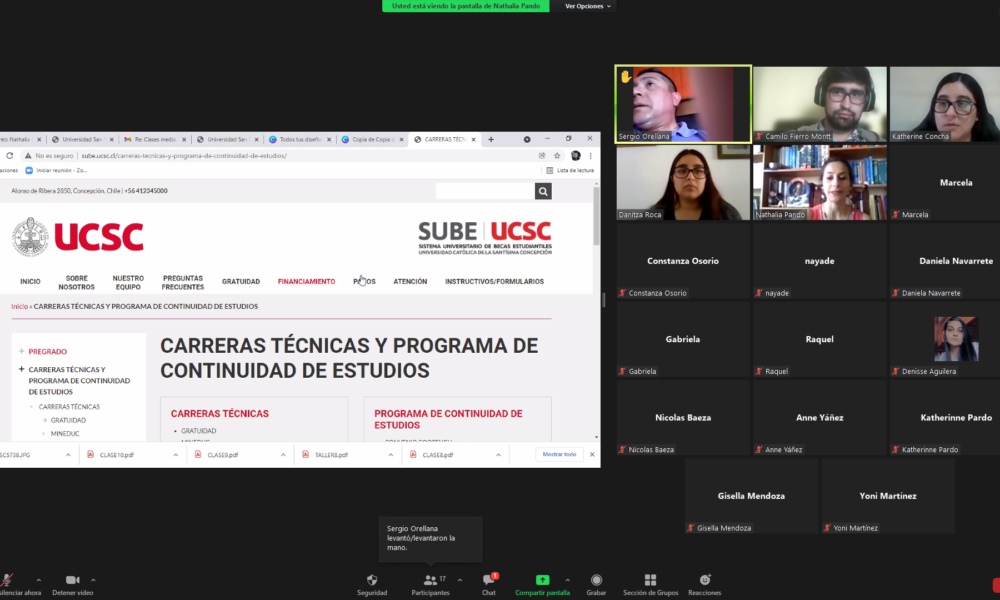Follow the Inicio breadcrumb link
Screen dimensions: 1000x600
click(19, 307)
